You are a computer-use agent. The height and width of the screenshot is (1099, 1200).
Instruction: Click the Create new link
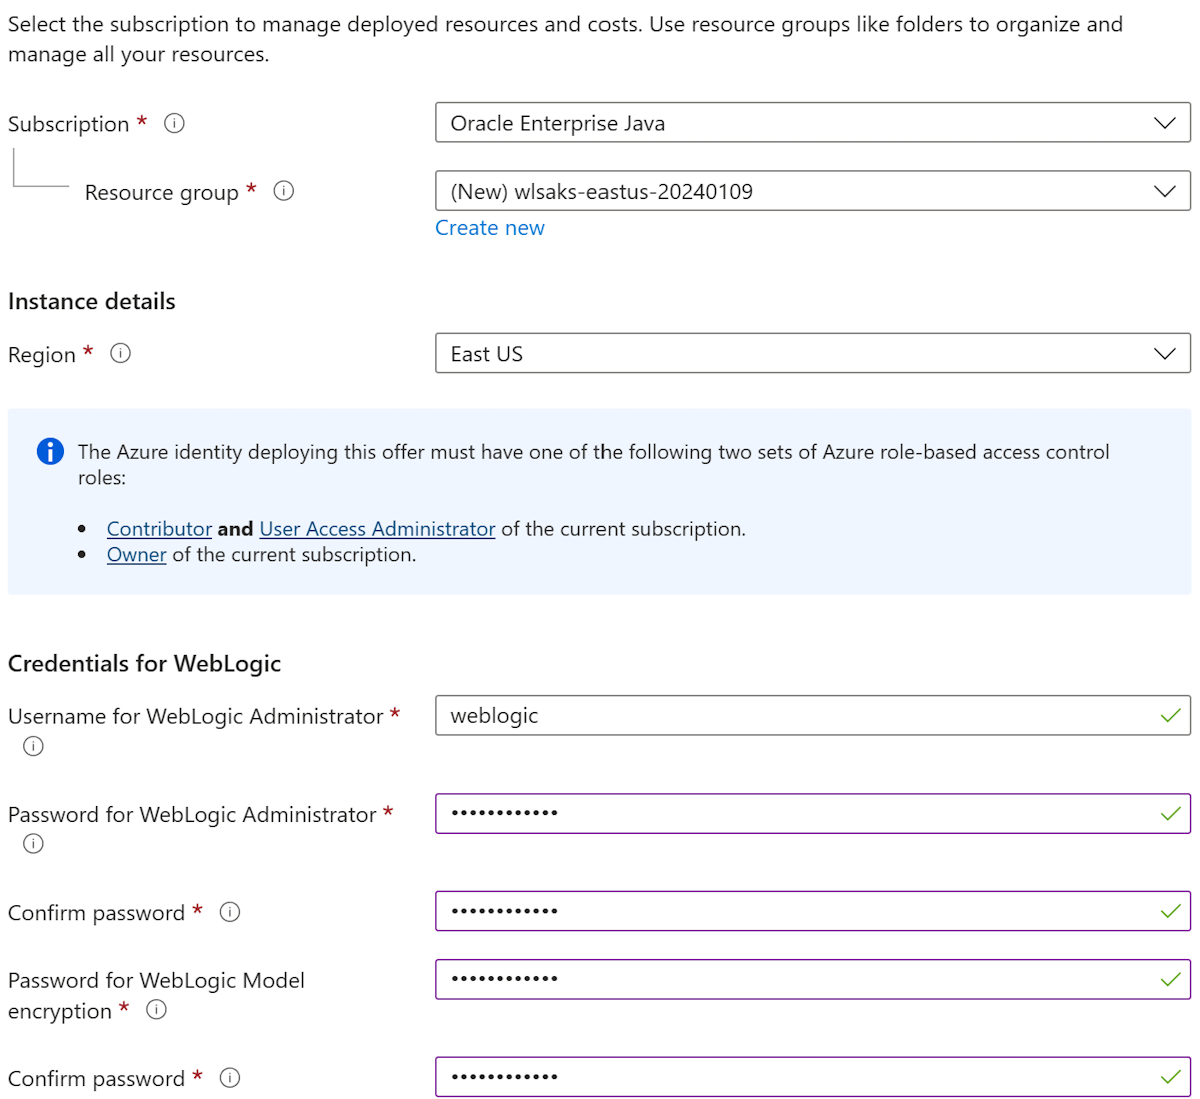point(489,228)
